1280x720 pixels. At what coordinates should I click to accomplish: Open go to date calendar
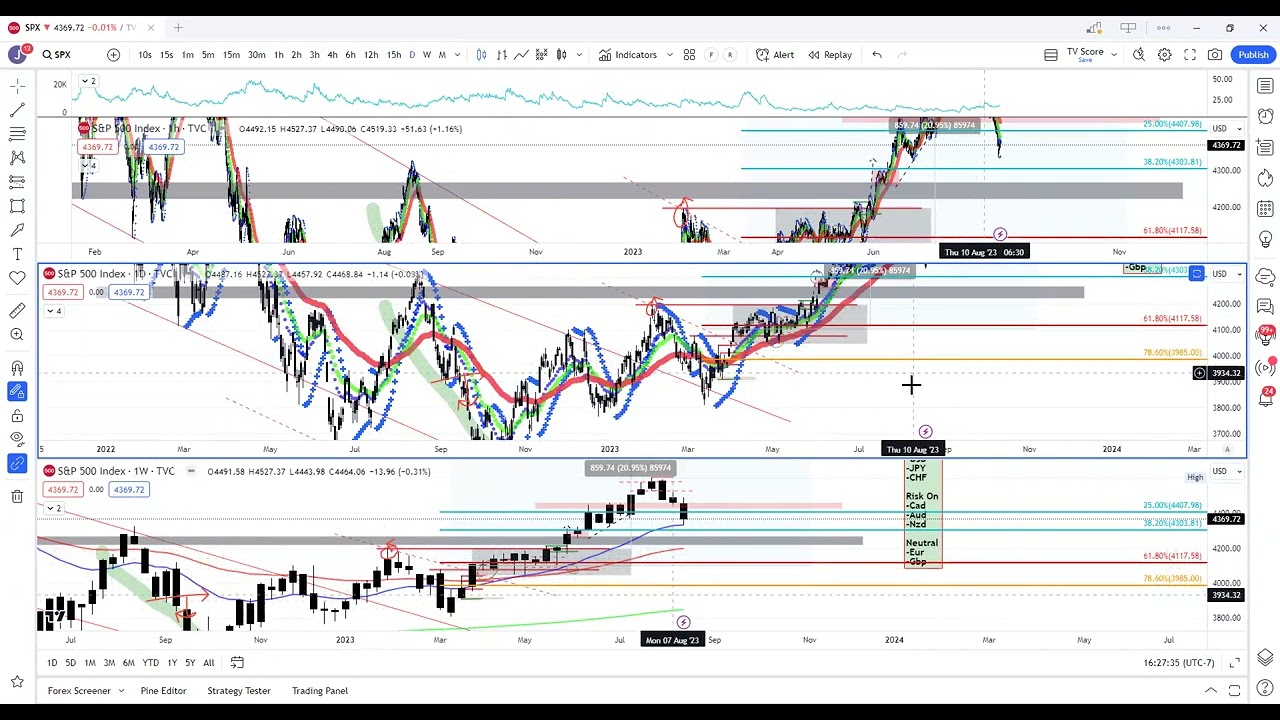pos(237,663)
